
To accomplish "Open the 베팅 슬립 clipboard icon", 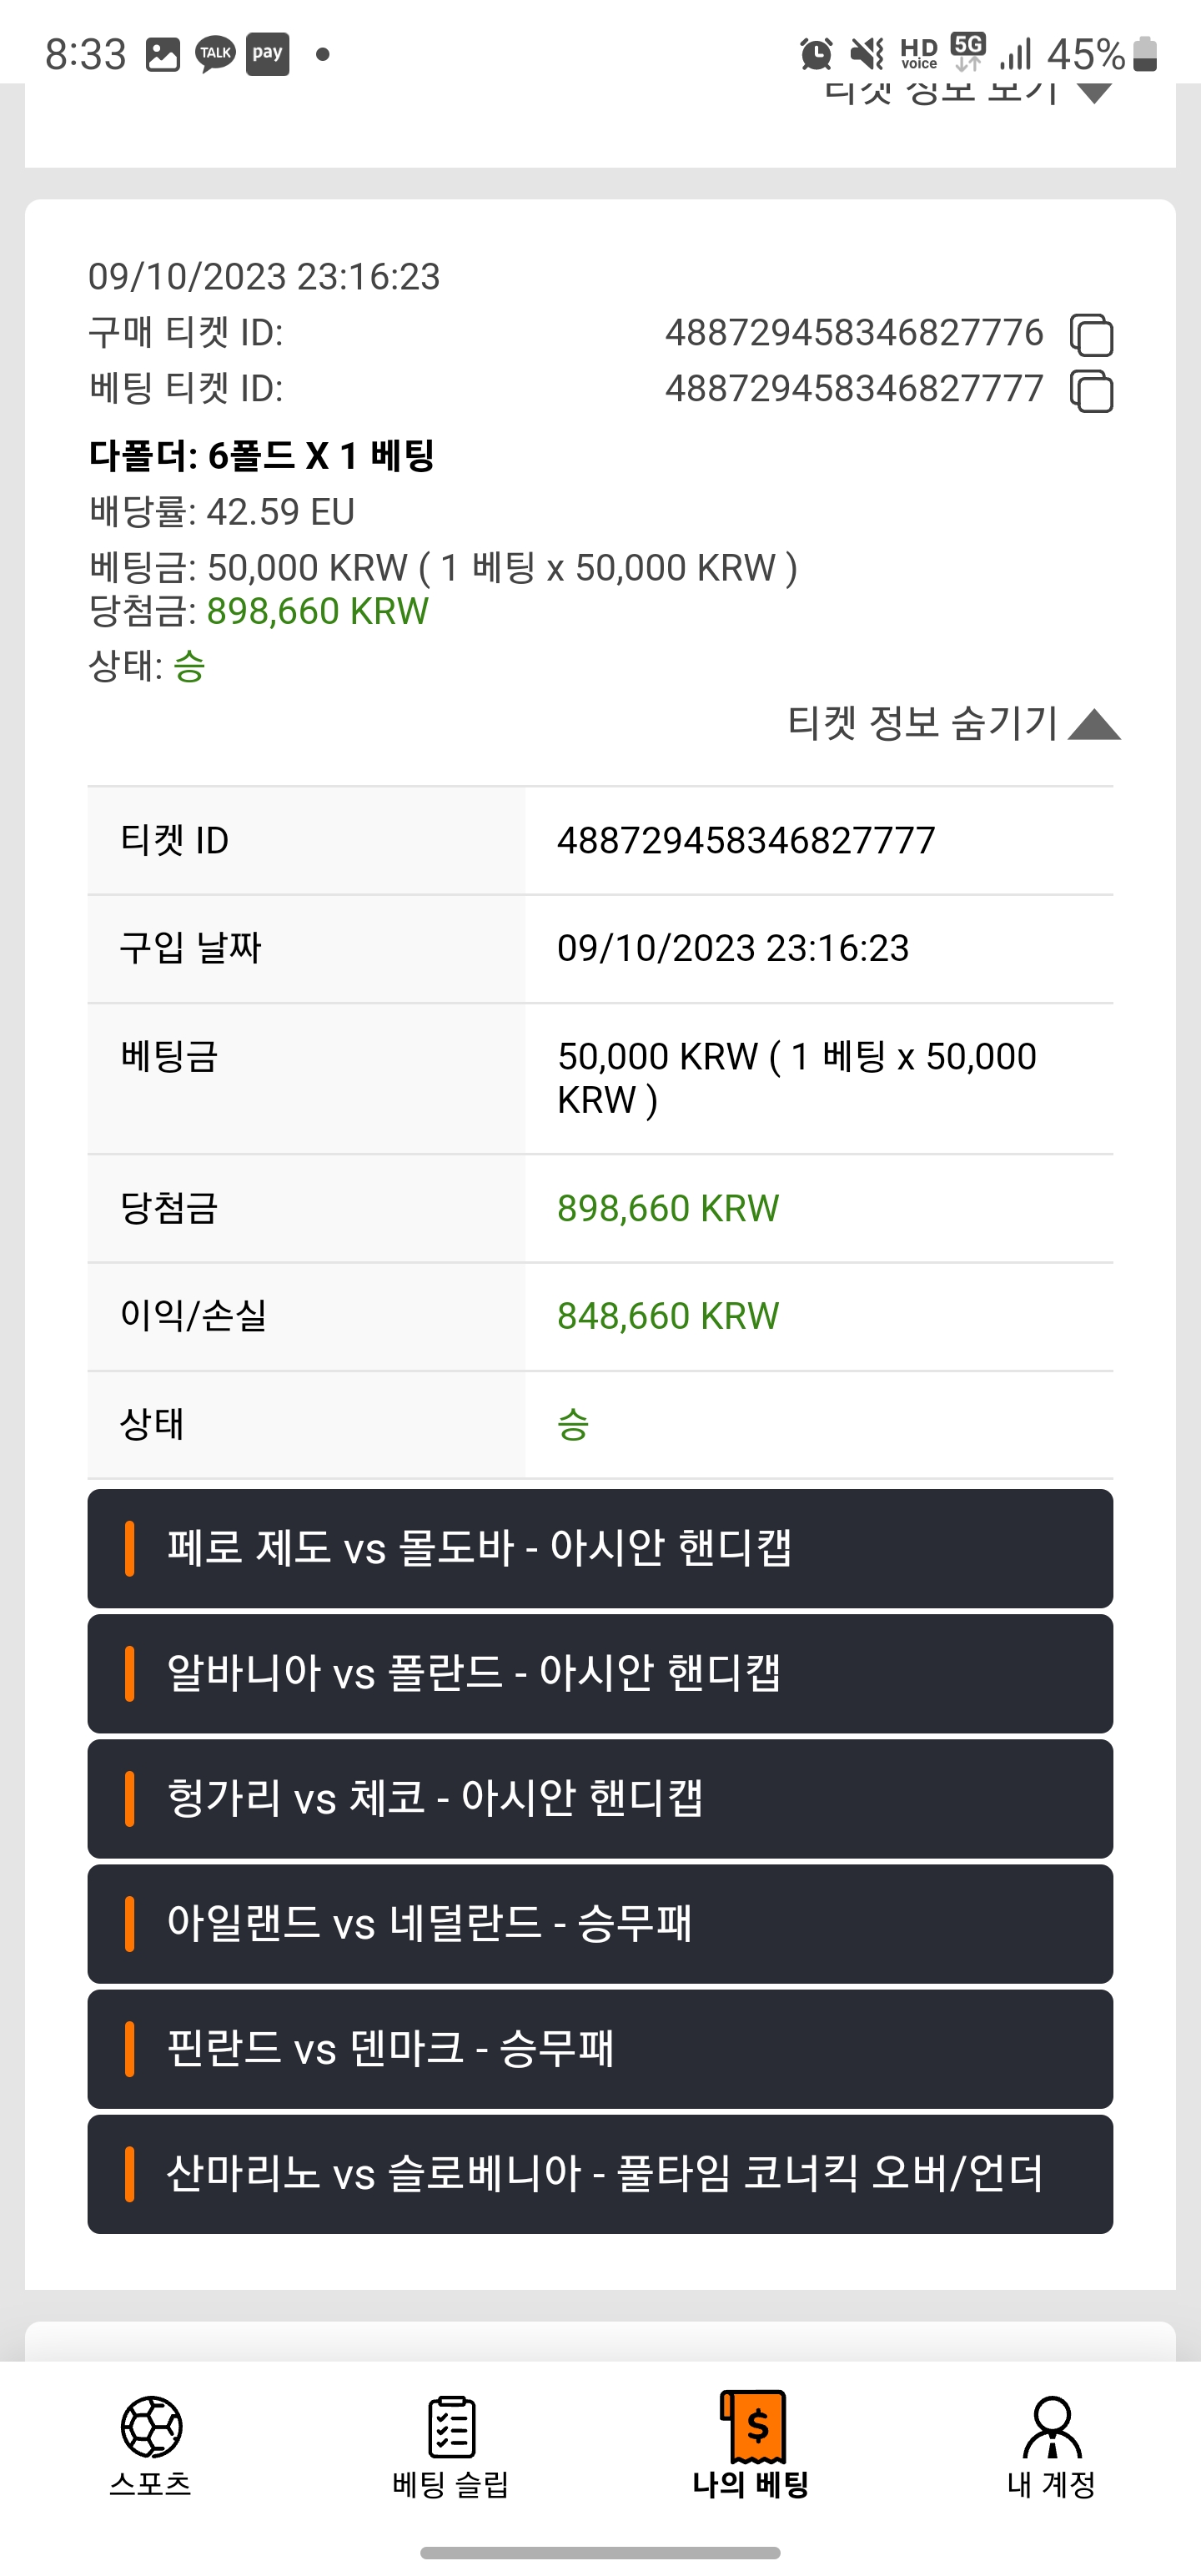I will pos(451,2426).
